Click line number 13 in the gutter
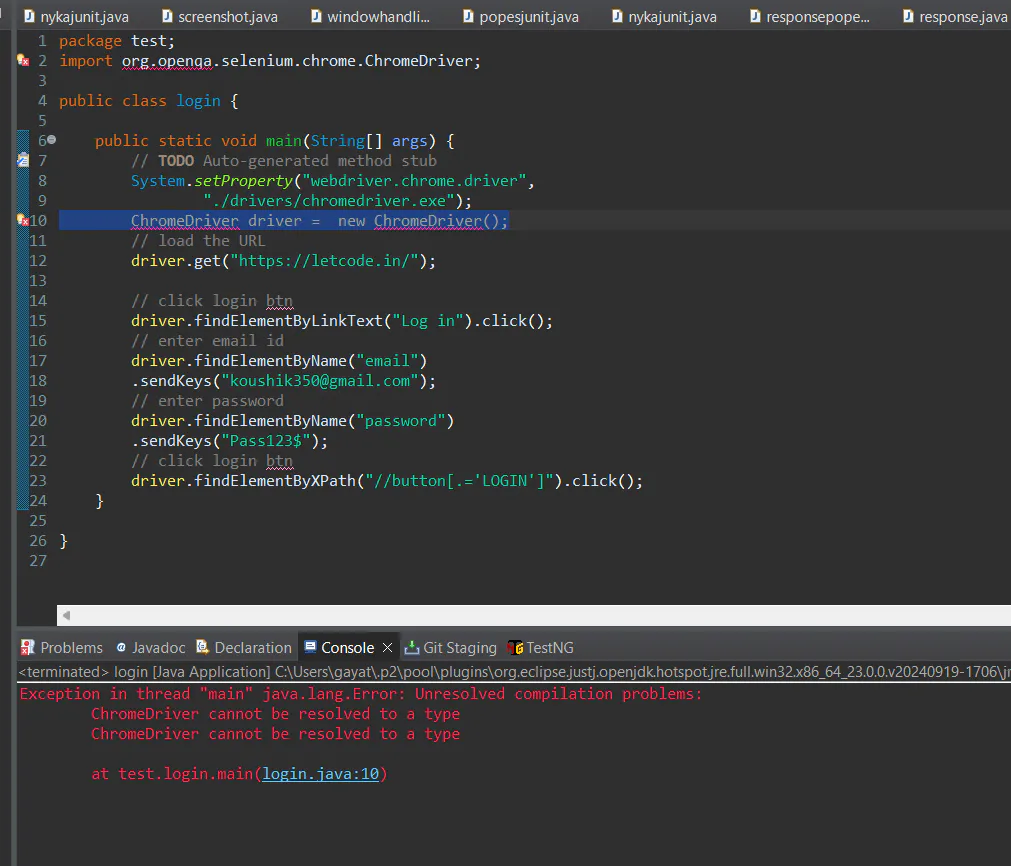The width and height of the screenshot is (1011, 866). [x=38, y=280]
